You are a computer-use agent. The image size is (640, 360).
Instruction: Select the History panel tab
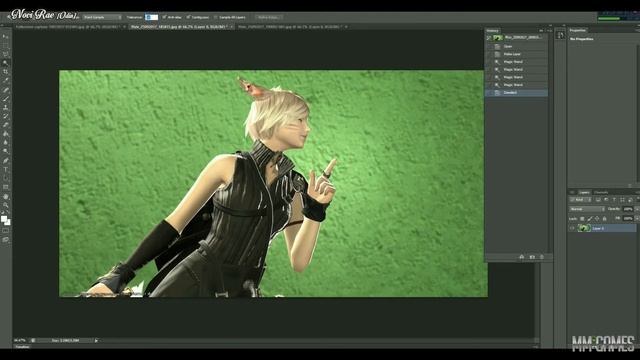click(x=492, y=31)
